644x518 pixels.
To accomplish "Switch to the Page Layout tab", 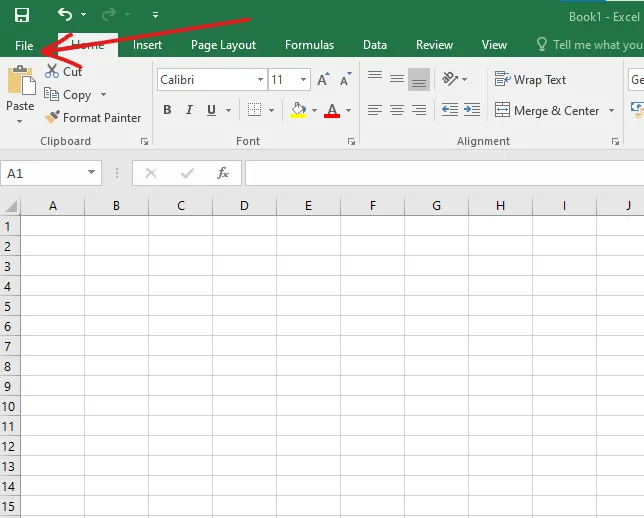I will pyautogui.click(x=223, y=45).
